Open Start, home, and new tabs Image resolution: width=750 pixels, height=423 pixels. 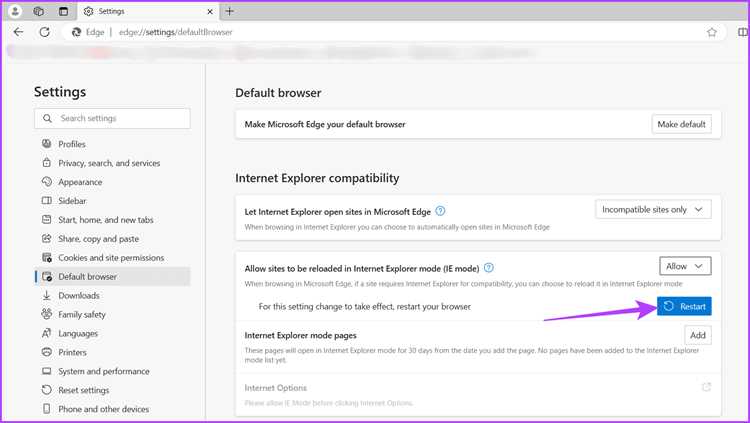tap(112, 220)
